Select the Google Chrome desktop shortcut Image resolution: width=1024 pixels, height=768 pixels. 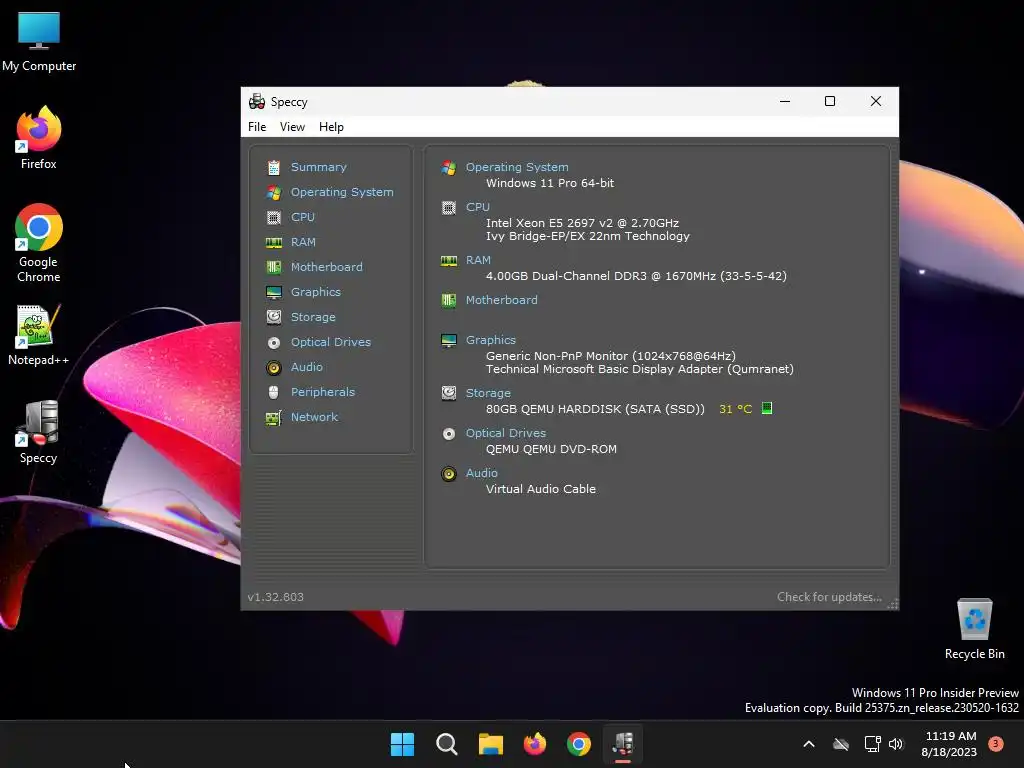click(39, 243)
